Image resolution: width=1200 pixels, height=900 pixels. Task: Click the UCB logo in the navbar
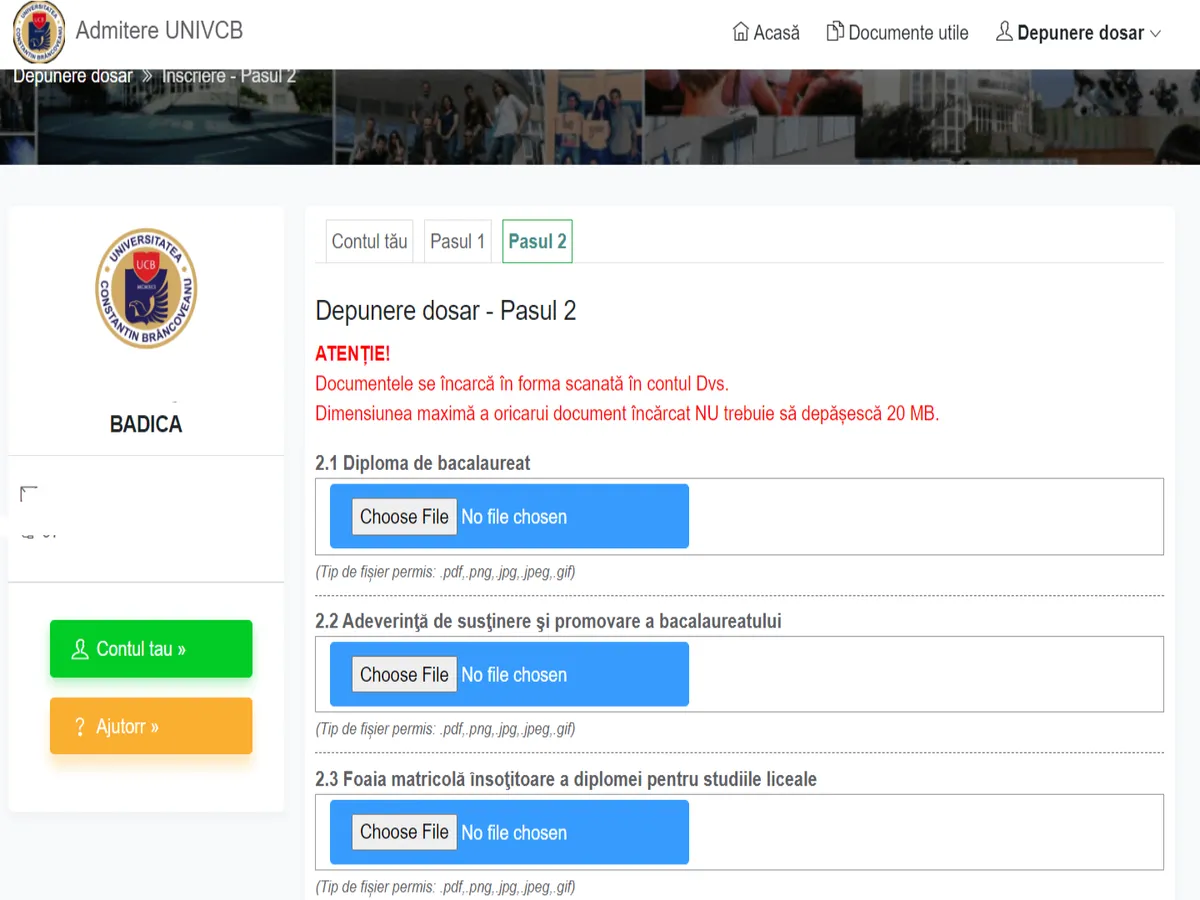coord(39,32)
